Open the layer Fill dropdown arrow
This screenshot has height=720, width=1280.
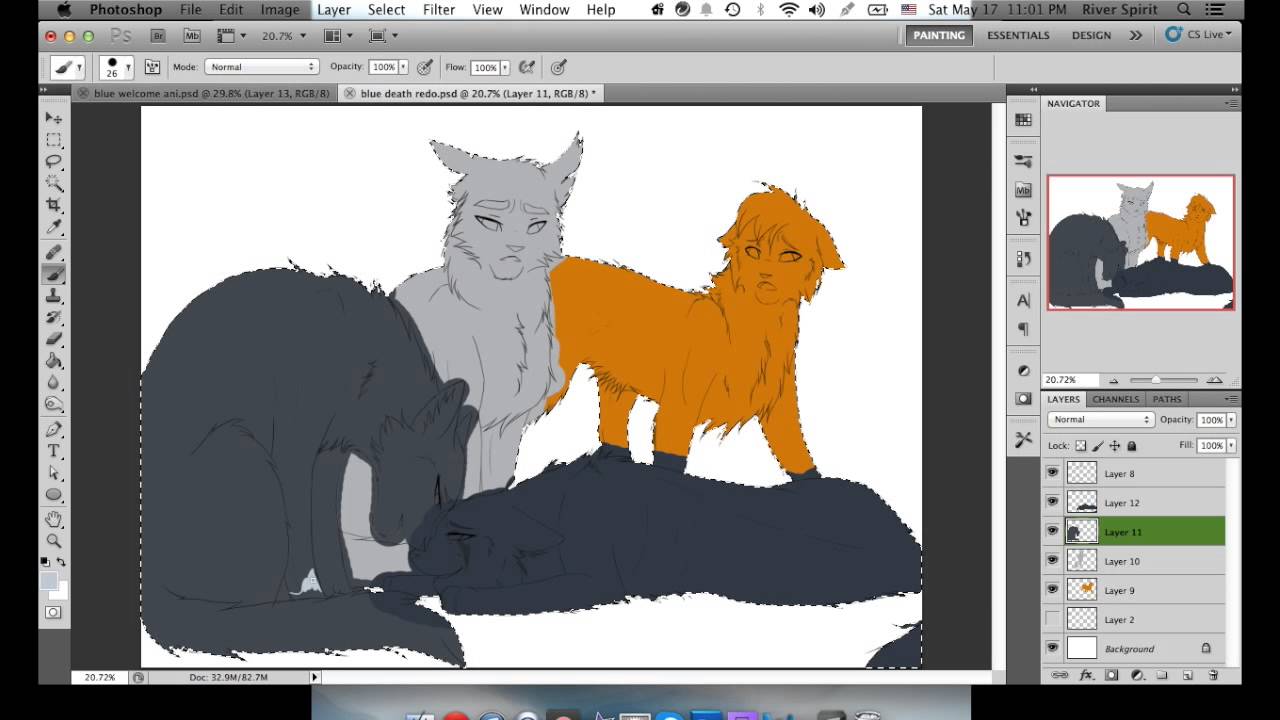(1231, 445)
